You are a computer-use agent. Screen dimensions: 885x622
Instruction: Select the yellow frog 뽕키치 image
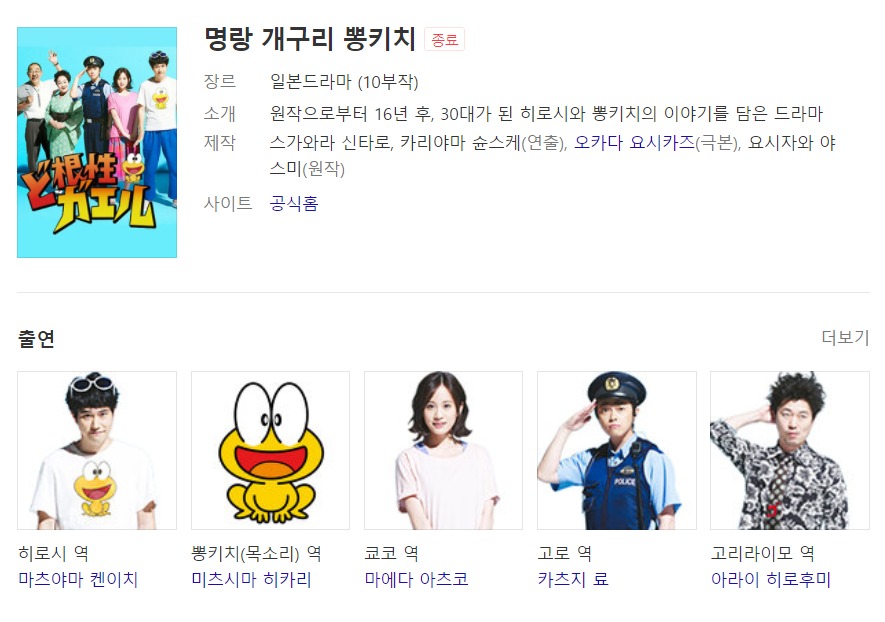coord(270,450)
